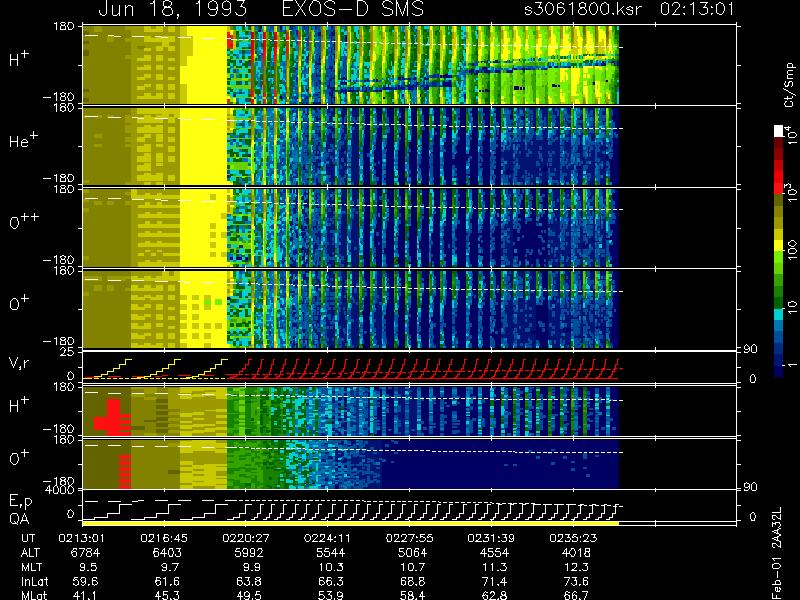This screenshot has height=600, width=800.
Task: Click the '4000' tick on the E,p axis
Action: pos(61,490)
